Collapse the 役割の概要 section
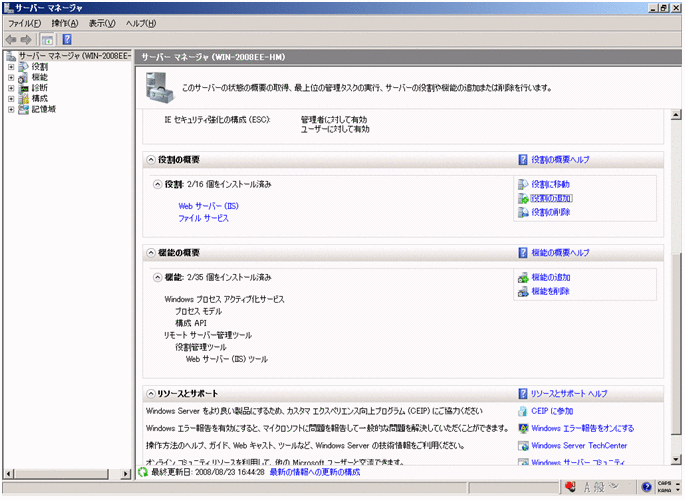 tap(151, 160)
